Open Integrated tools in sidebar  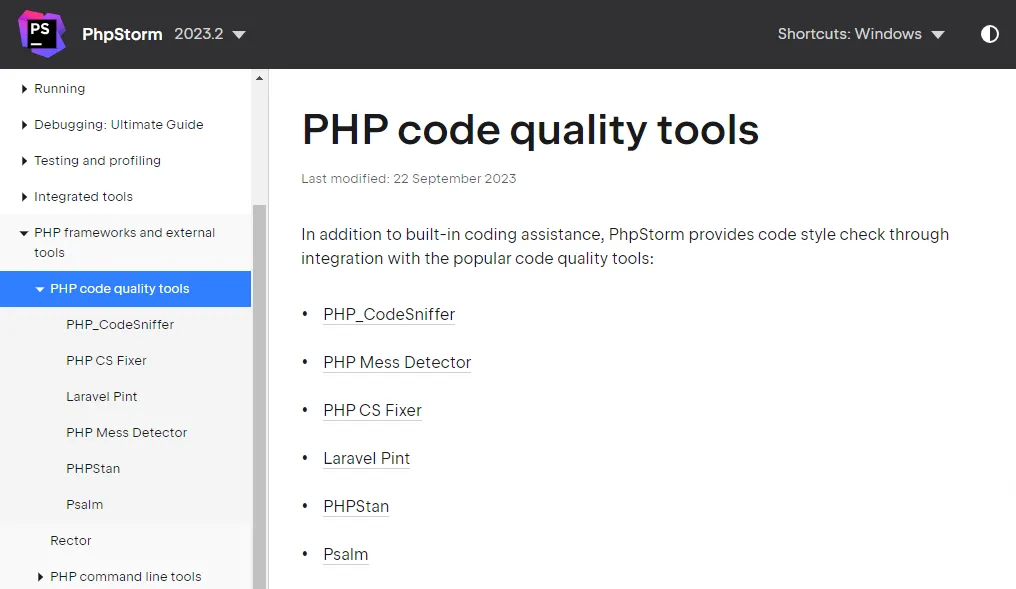tap(84, 196)
